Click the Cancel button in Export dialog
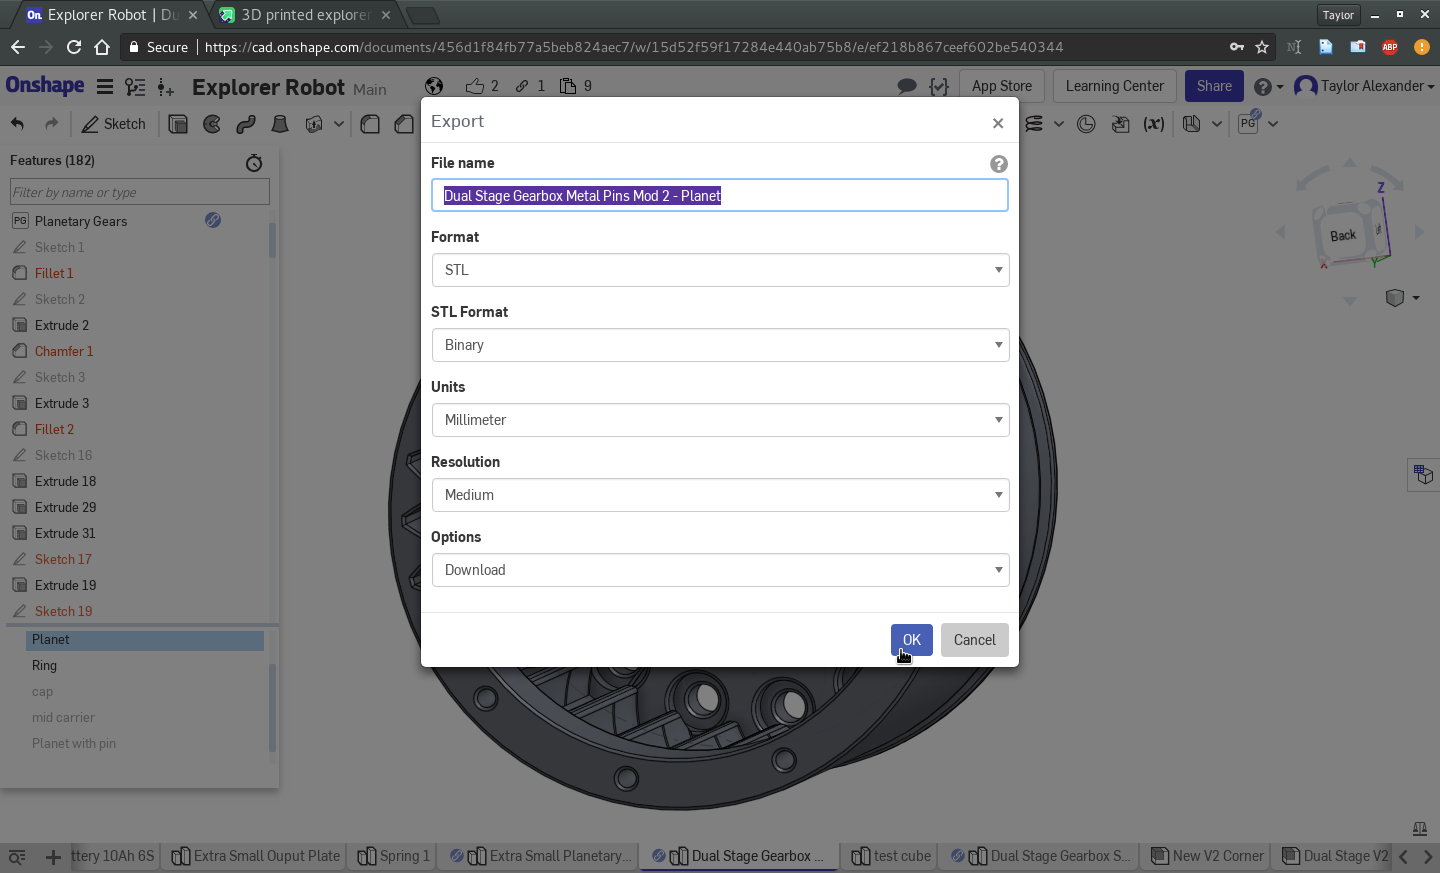 click(974, 640)
